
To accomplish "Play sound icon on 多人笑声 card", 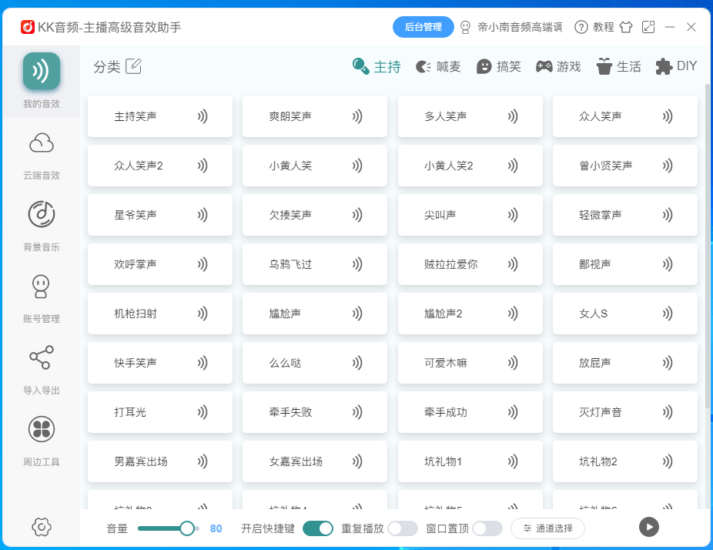I will pos(513,116).
